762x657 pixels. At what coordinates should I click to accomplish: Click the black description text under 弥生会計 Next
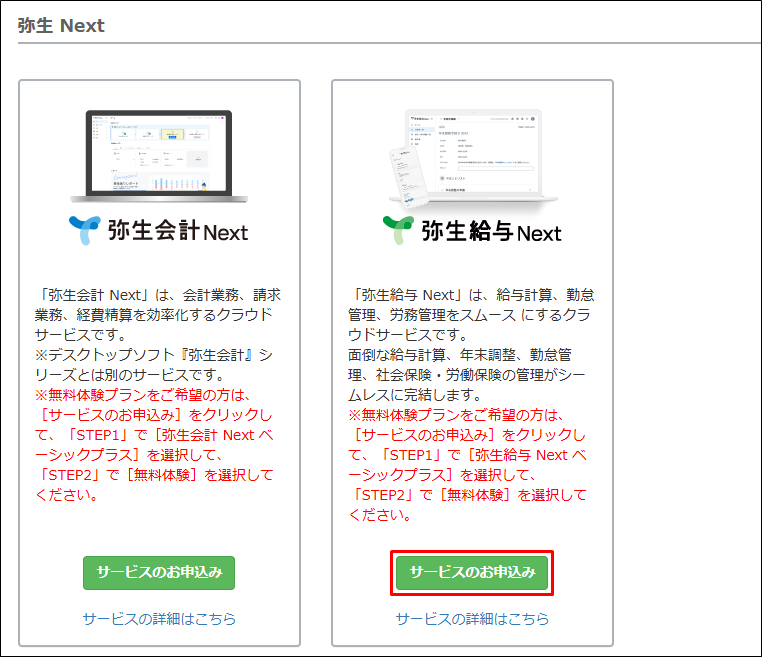tap(157, 335)
